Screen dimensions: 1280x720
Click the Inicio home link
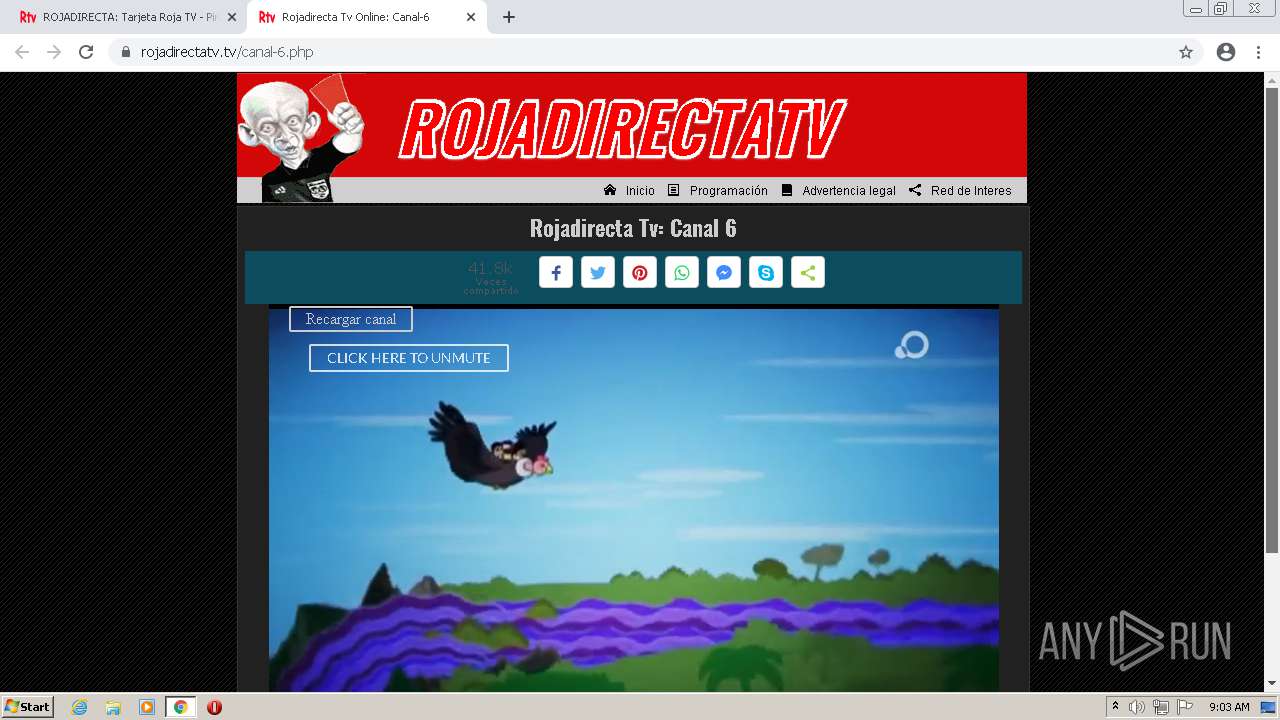[629, 190]
